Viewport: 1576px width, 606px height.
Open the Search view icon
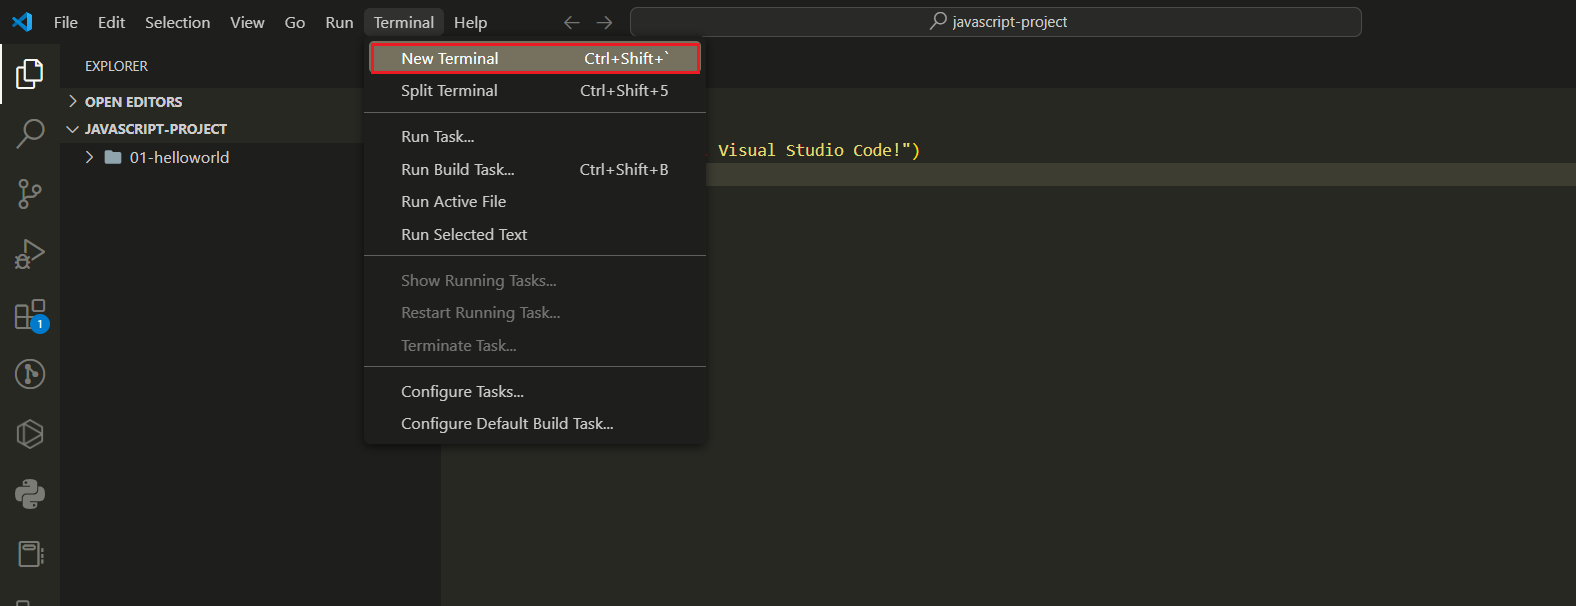click(x=30, y=133)
